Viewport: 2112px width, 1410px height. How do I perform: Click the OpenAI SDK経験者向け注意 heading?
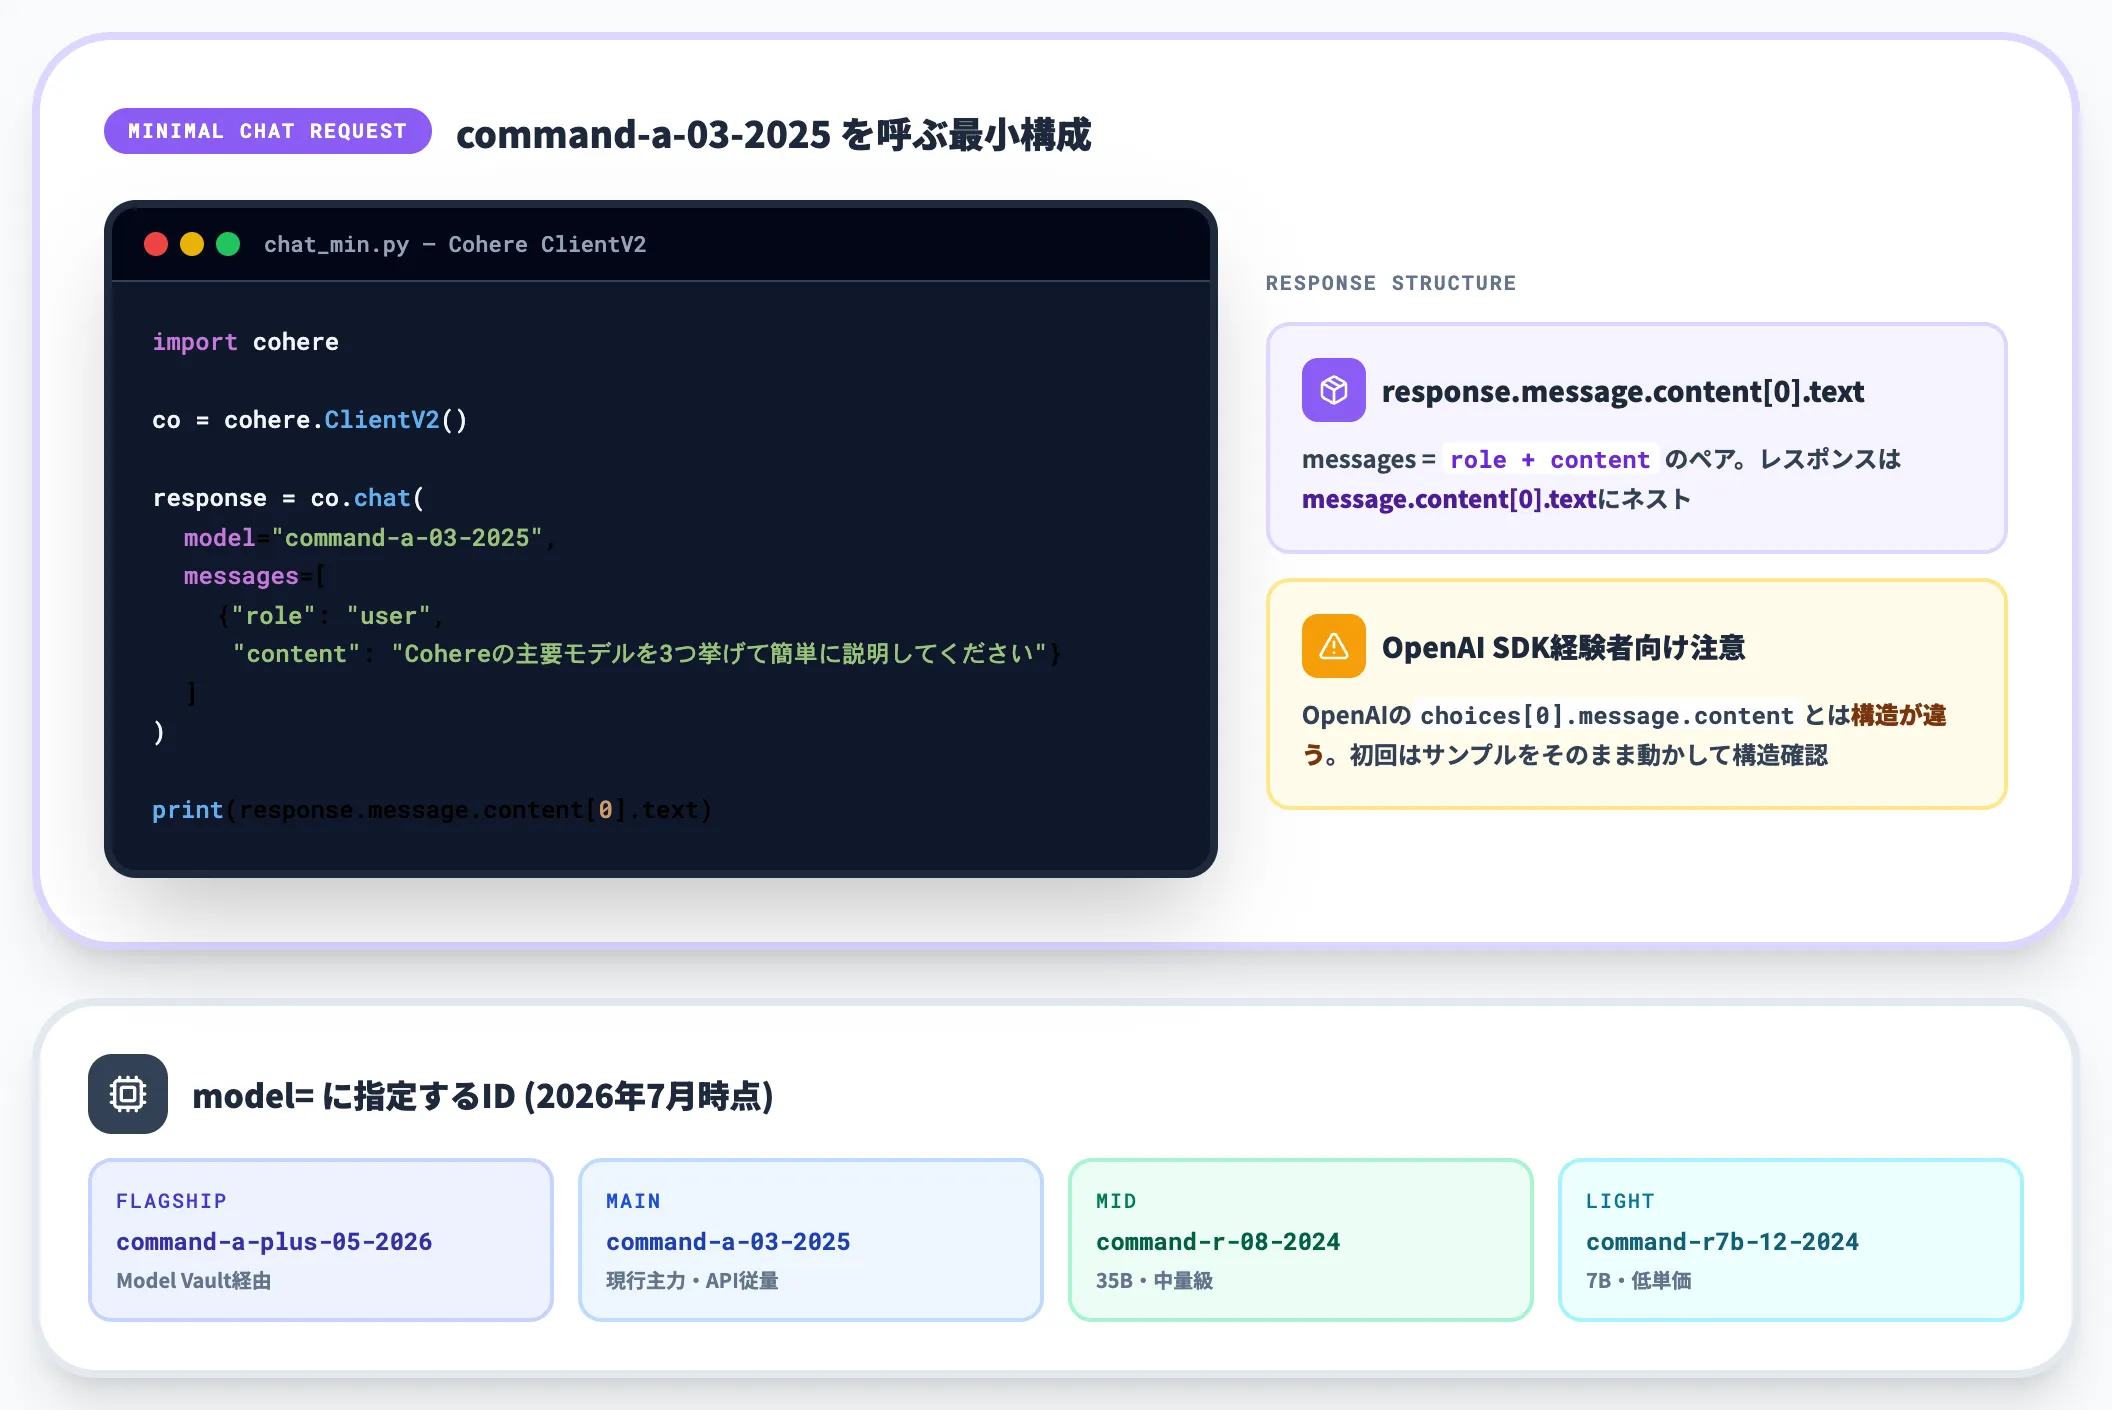(1564, 647)
